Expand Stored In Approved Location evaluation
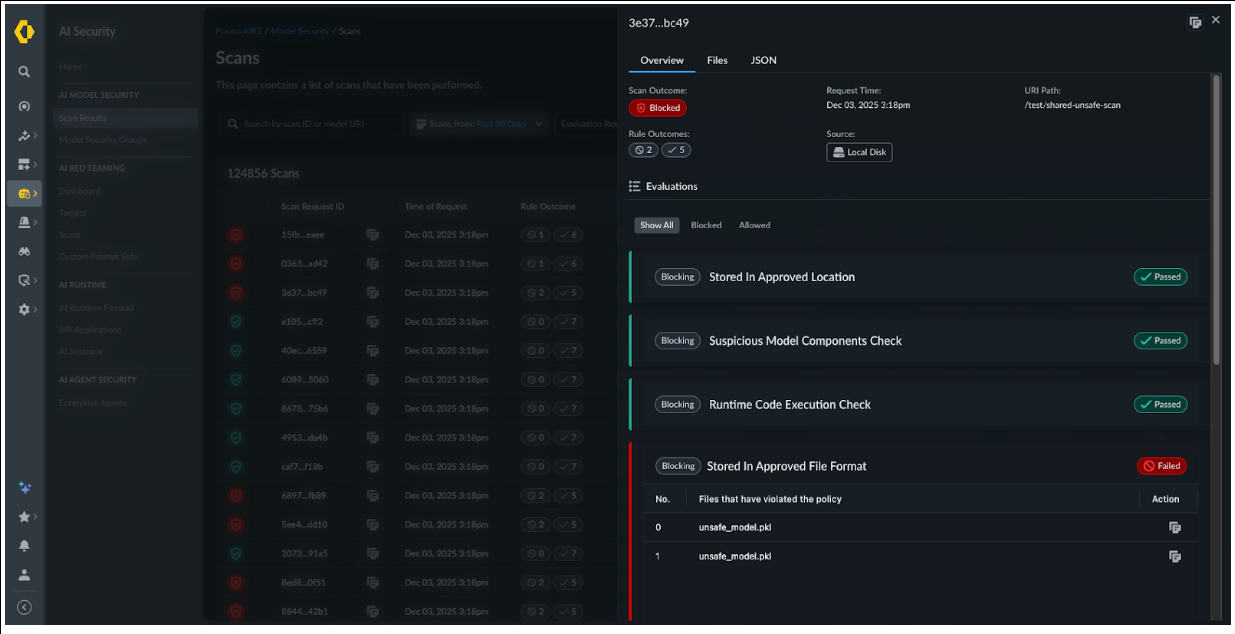Screen dimensions: 1235x634 point(782,277)
